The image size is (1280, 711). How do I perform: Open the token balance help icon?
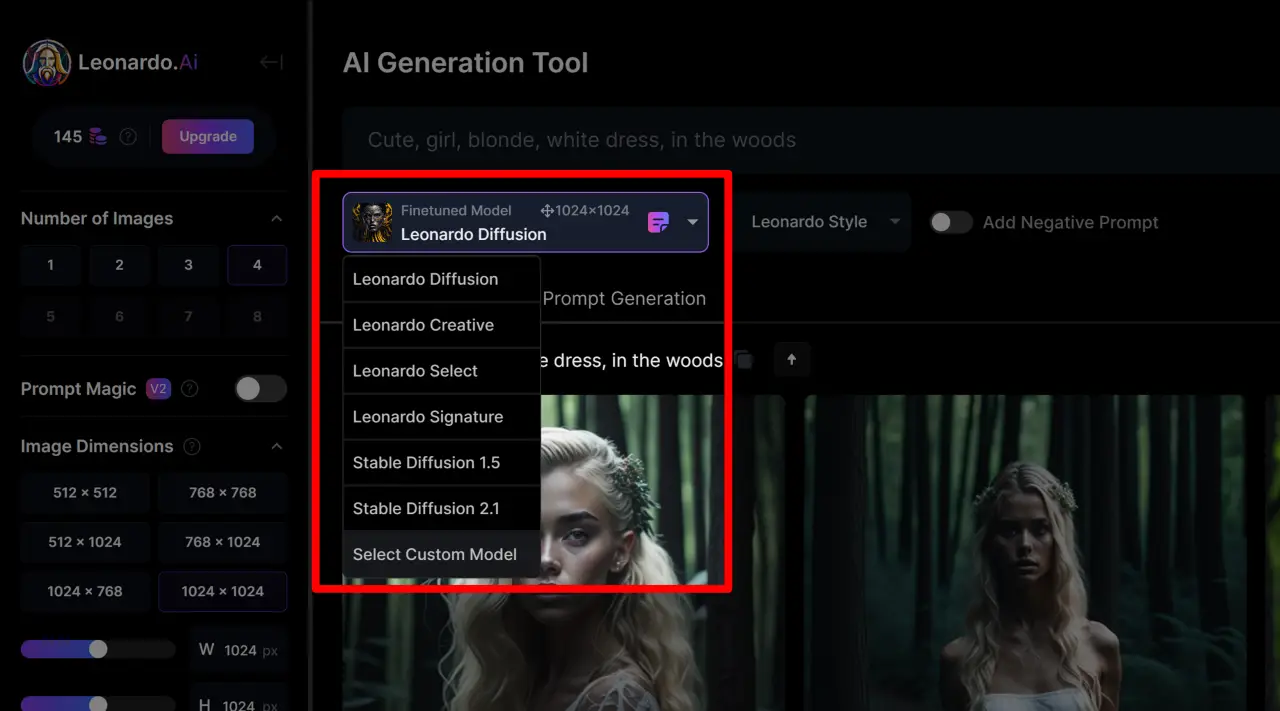coord(128,137)
